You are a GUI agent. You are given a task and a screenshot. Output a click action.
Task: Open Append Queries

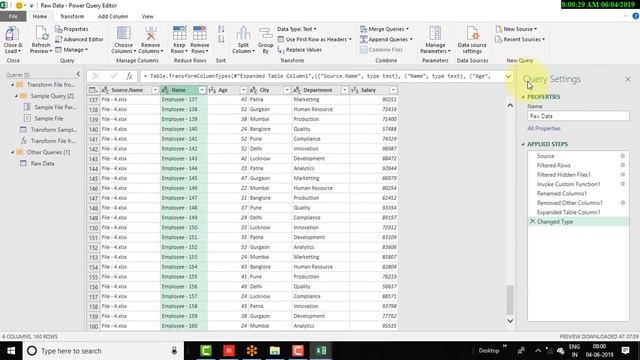point(387,39)
